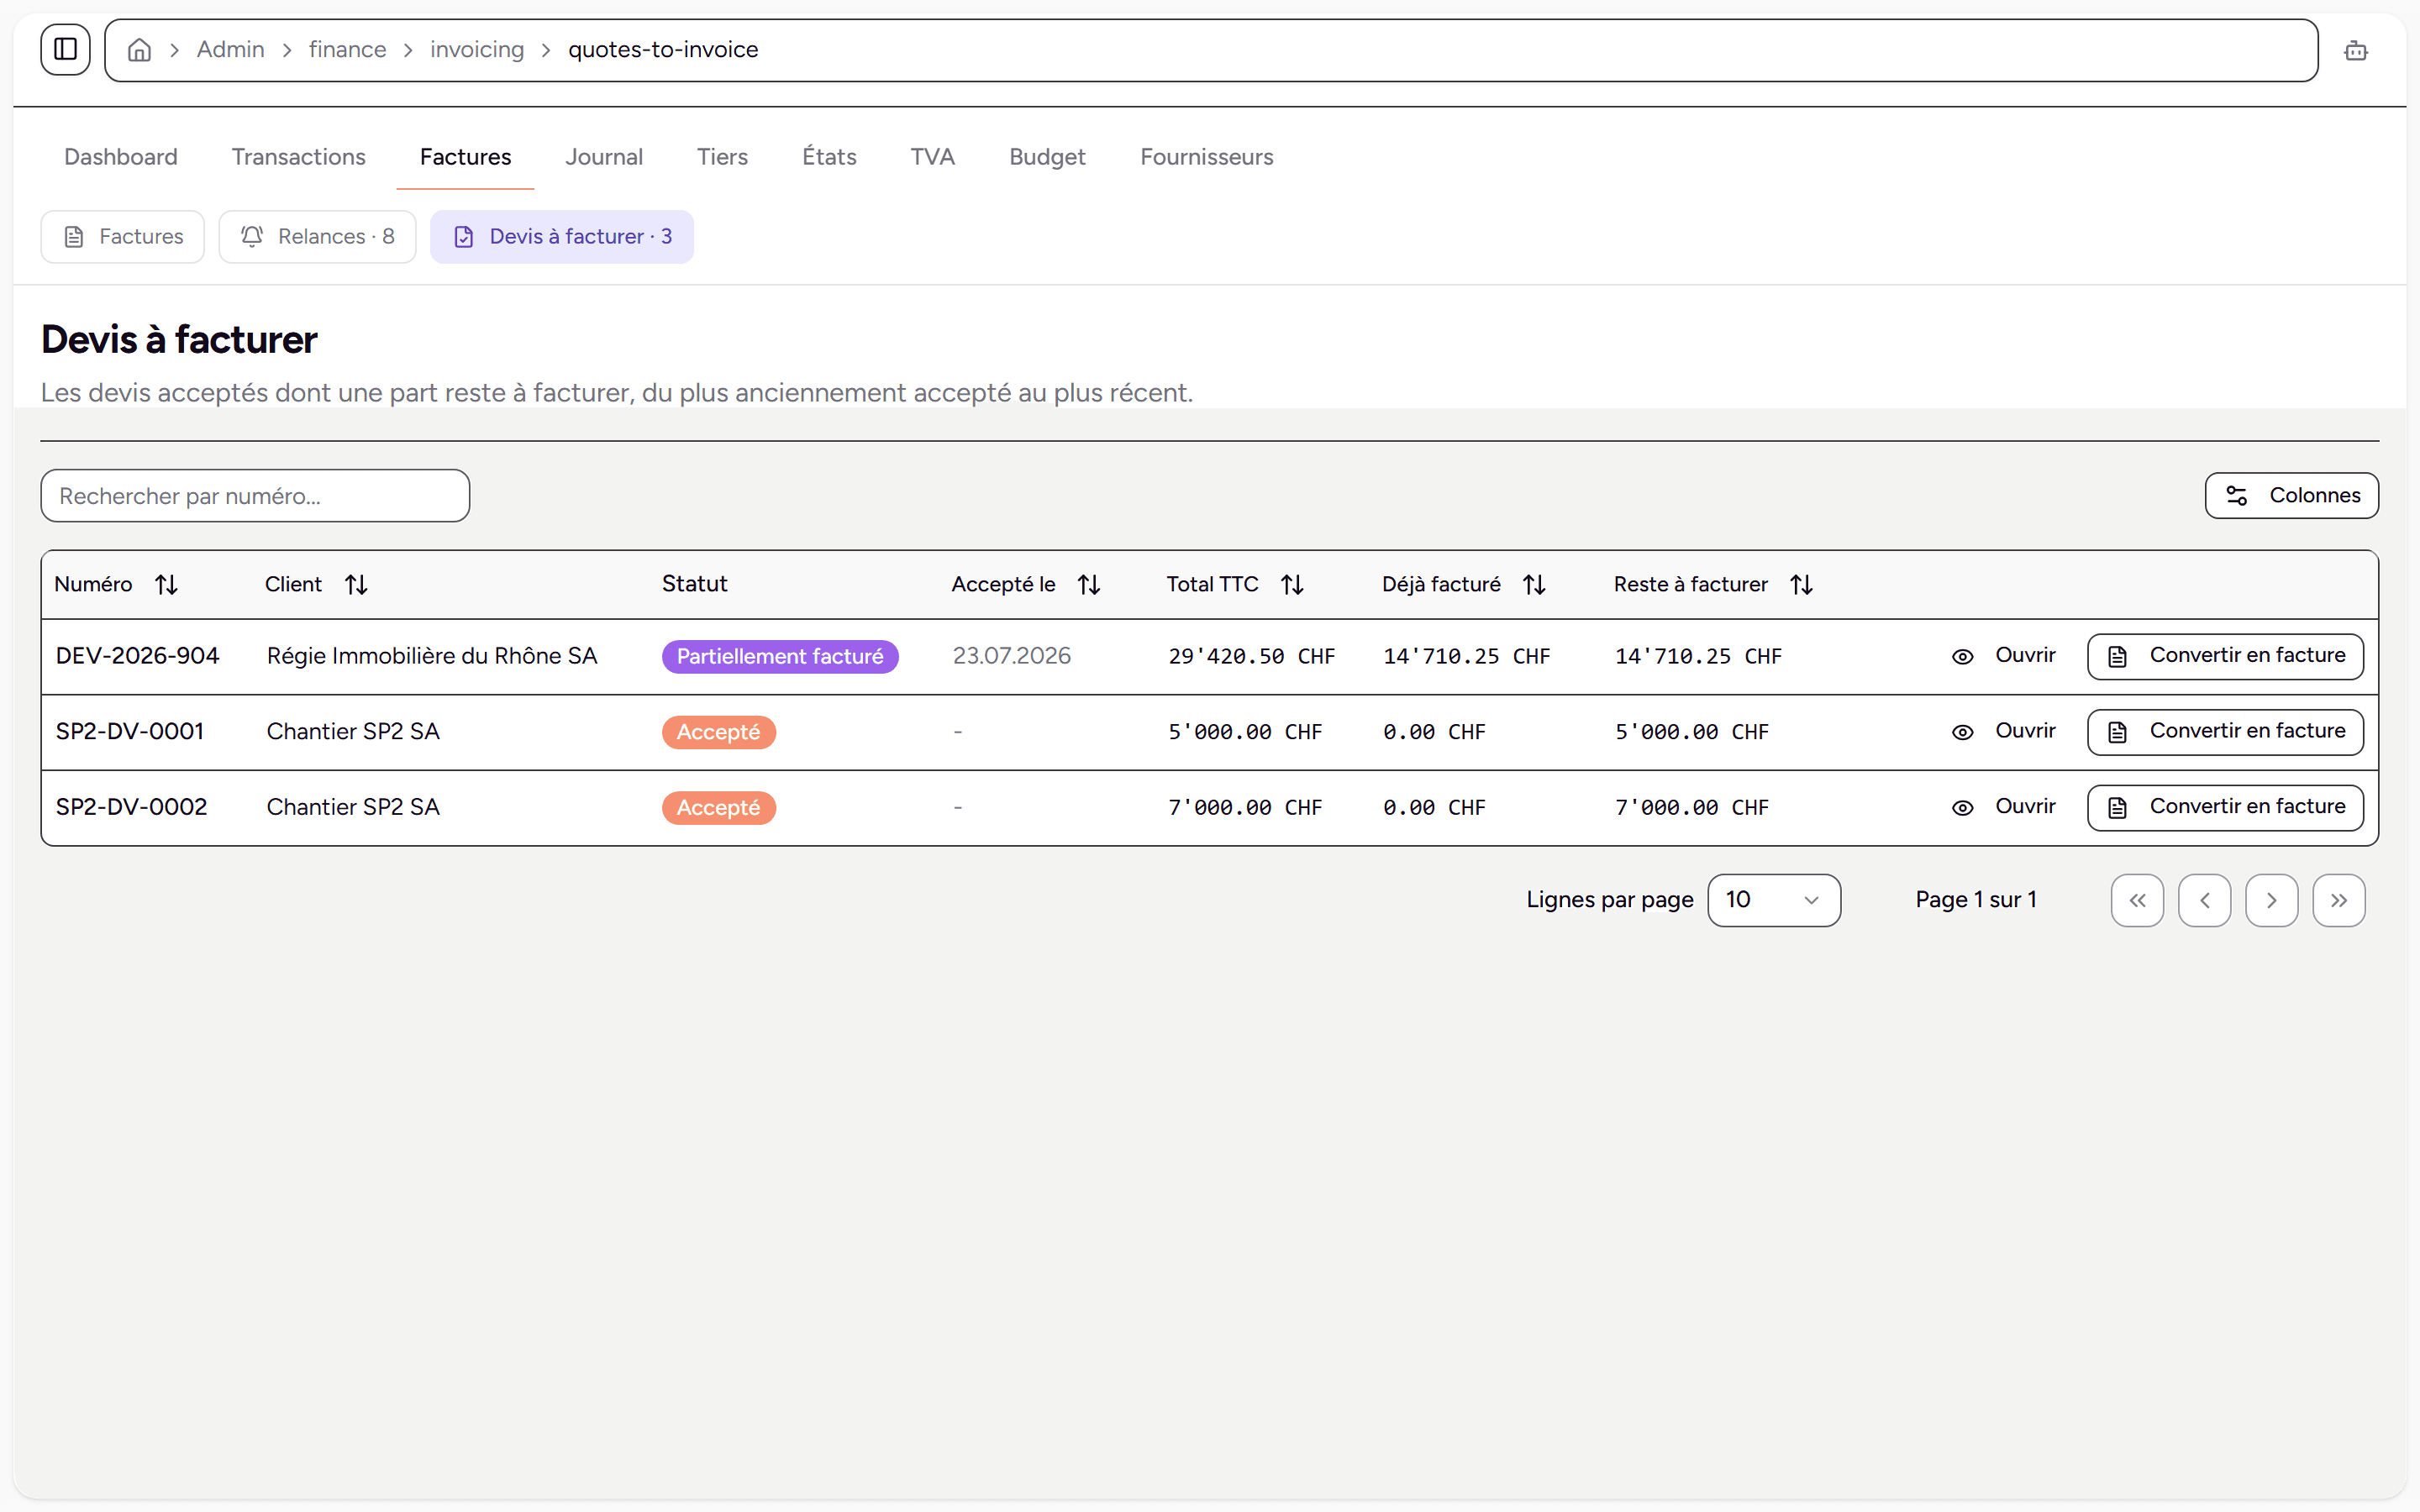The height and width of the screenshot is (1512, 2420).
Task: Click the invoicing breadcrumb link
Action: pyautogui.click(x=477, y=50)
